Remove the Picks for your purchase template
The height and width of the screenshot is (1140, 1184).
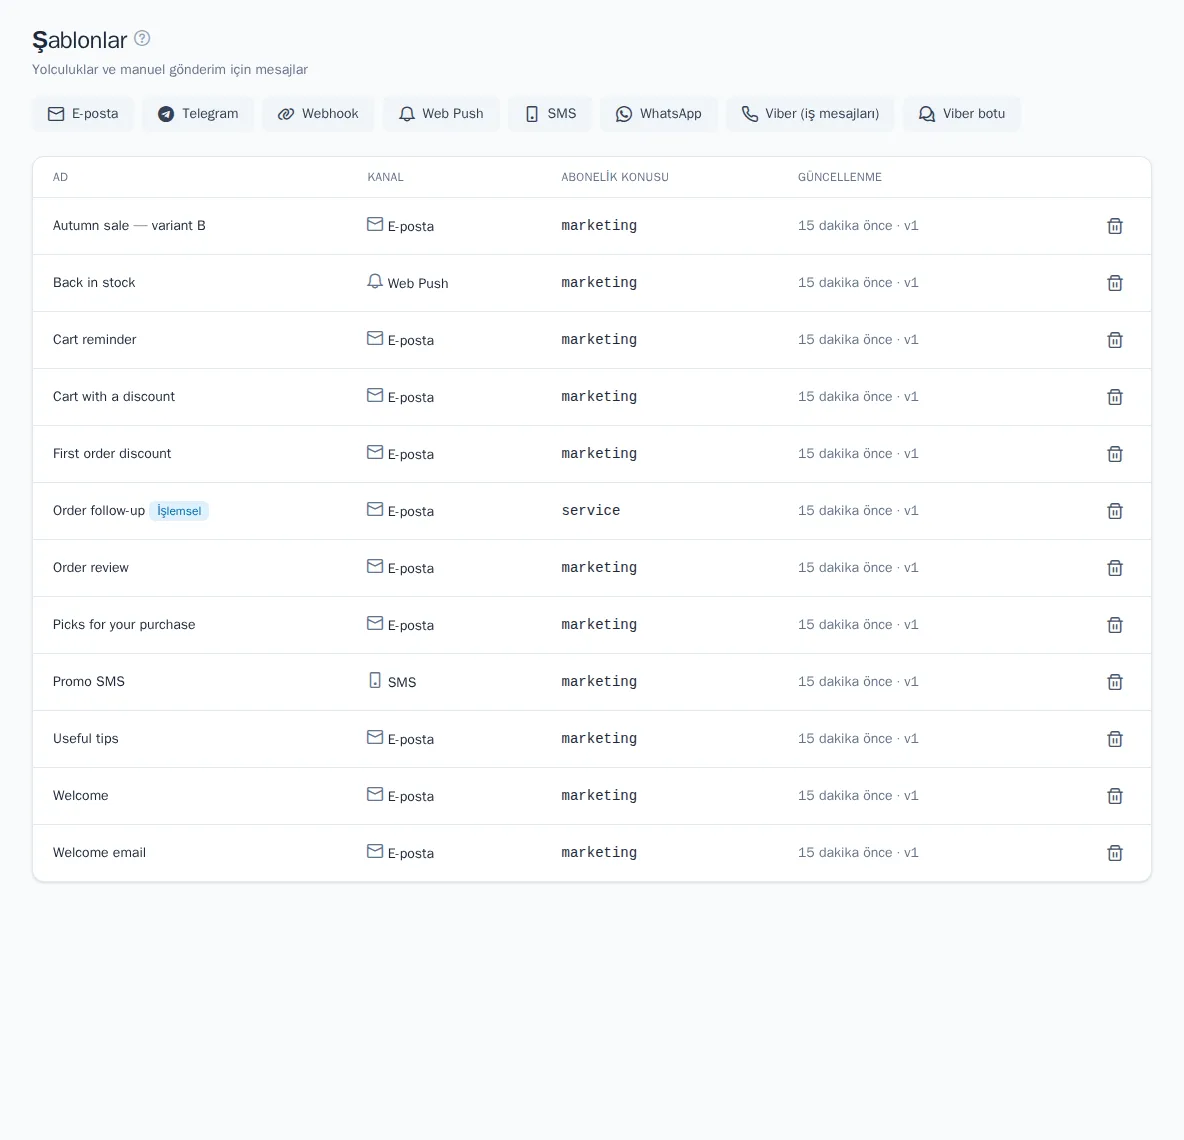point(1115,625)
